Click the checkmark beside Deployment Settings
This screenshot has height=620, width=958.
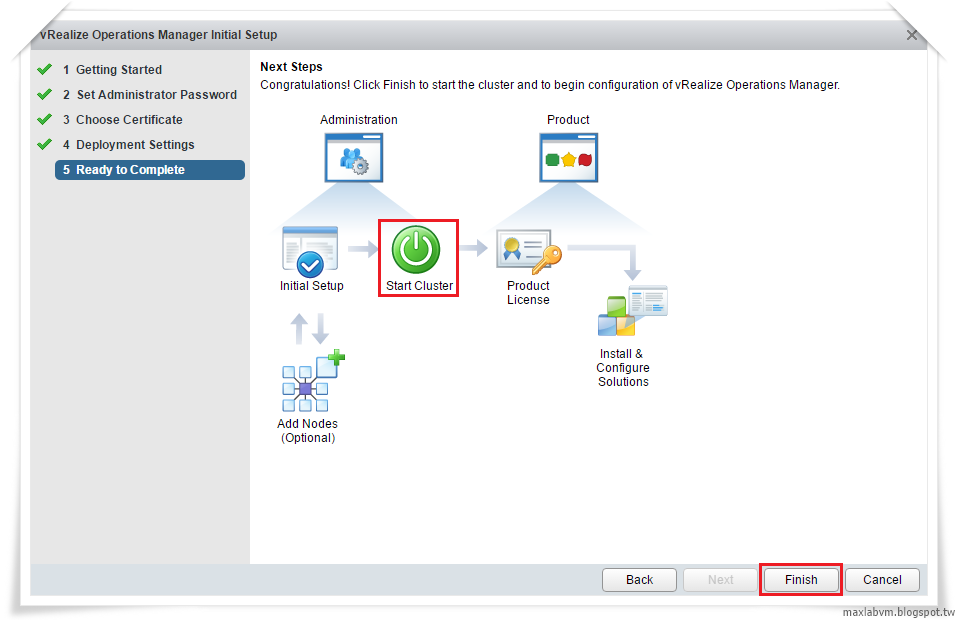point(44,144)
